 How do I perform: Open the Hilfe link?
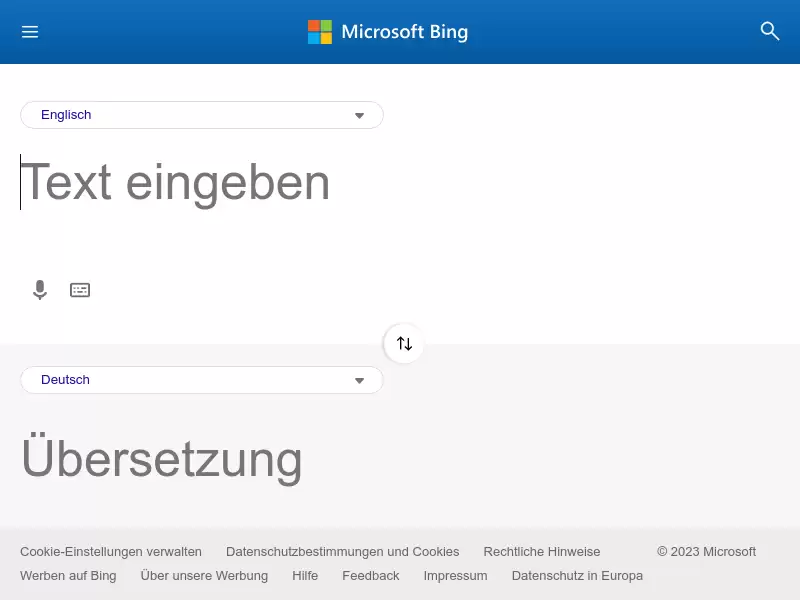coord(305,576)
